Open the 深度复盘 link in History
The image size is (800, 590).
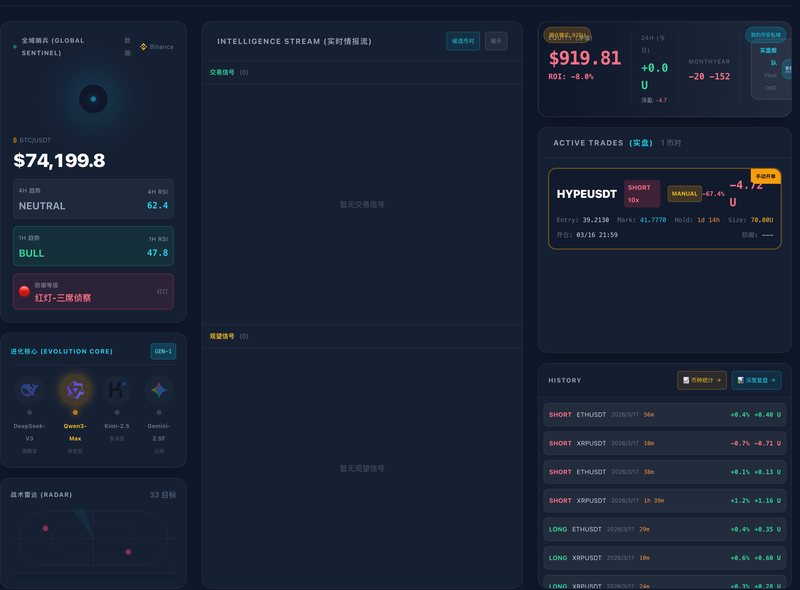(756, 380)
